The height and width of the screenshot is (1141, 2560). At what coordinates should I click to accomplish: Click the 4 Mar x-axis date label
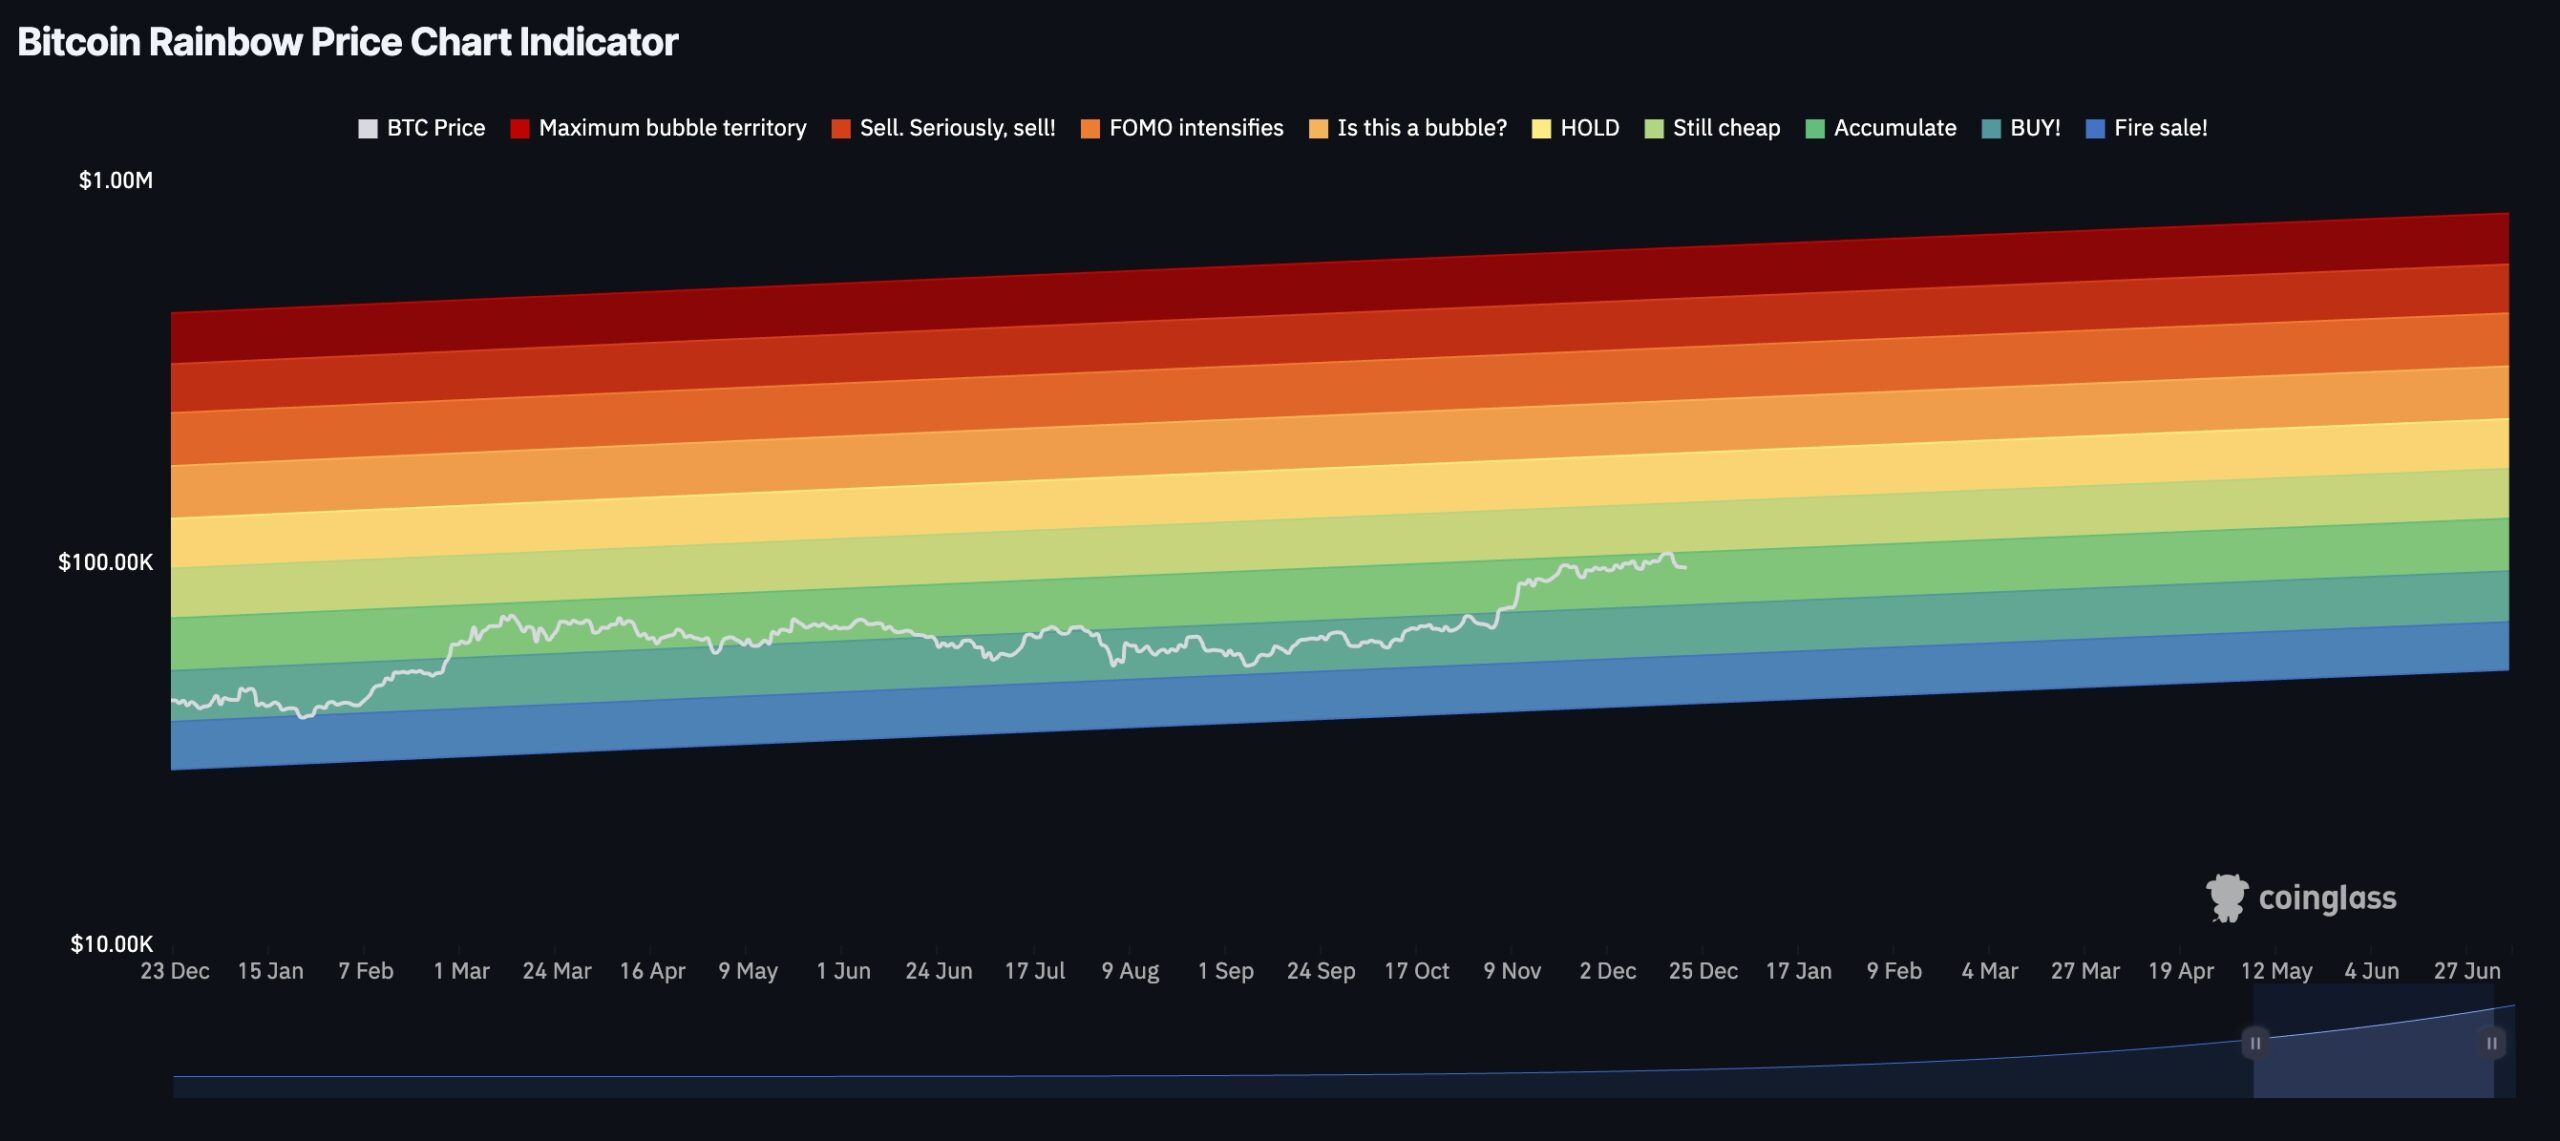coord(1990,971)
